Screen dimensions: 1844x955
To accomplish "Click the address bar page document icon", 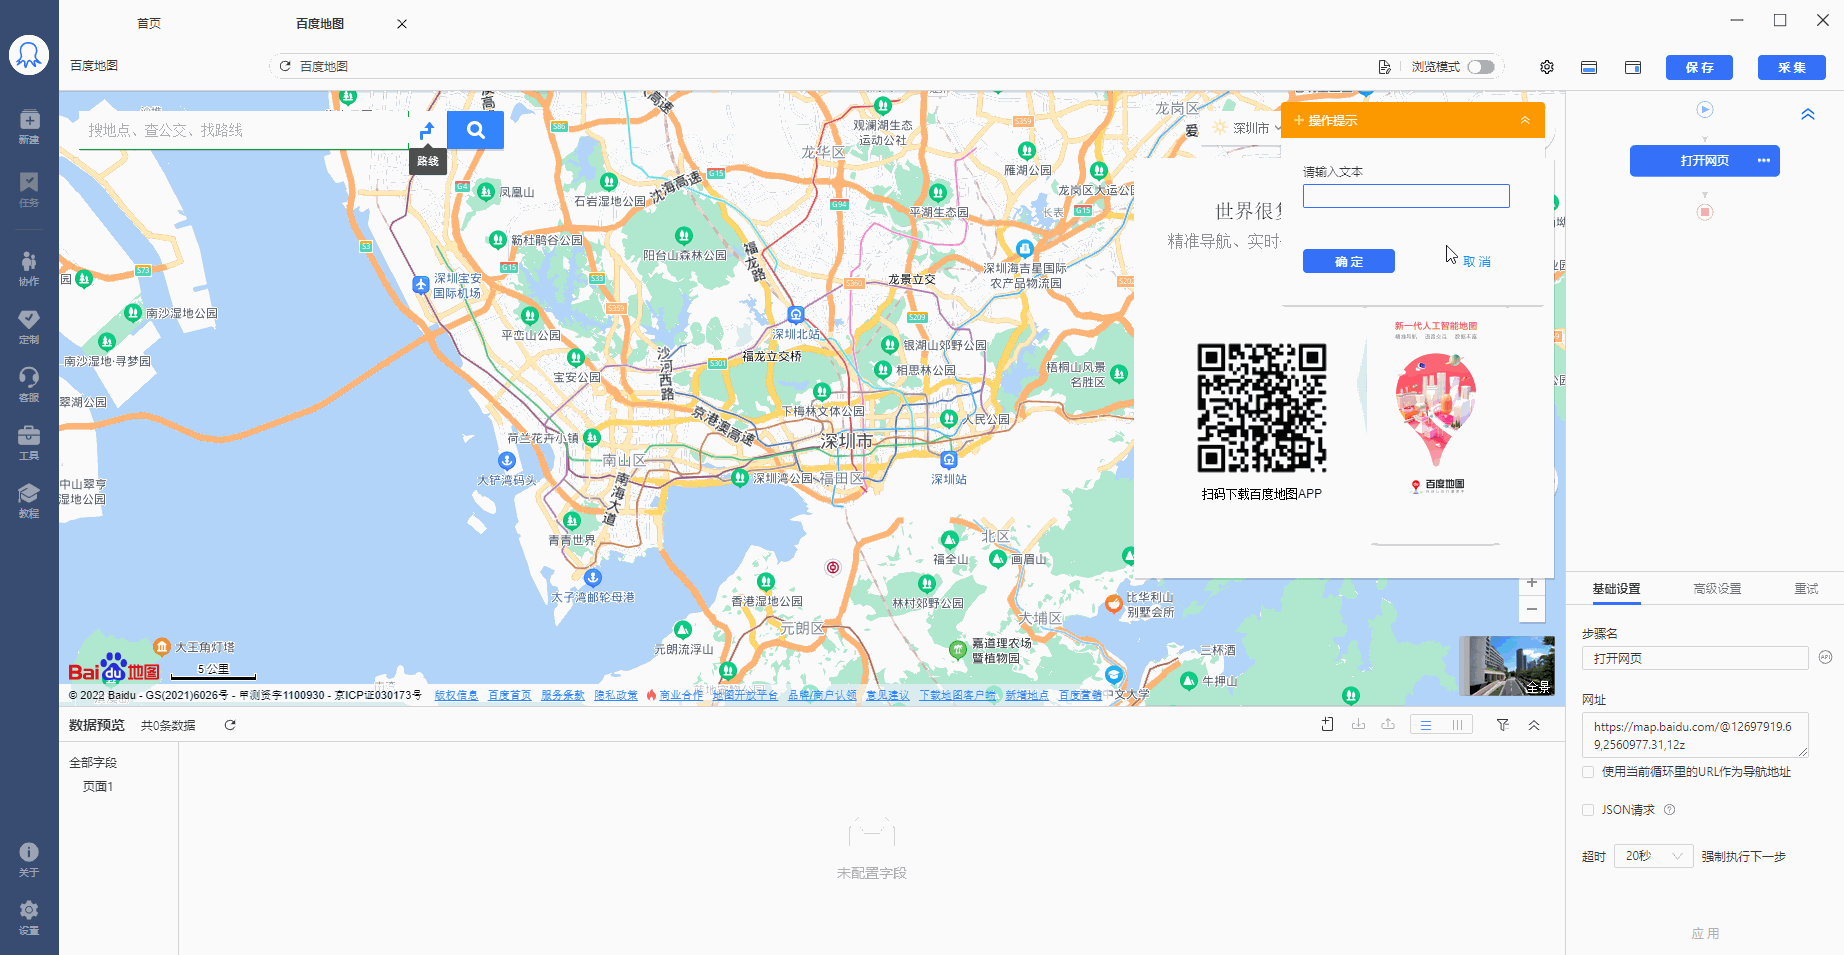I will point(1384,67).
